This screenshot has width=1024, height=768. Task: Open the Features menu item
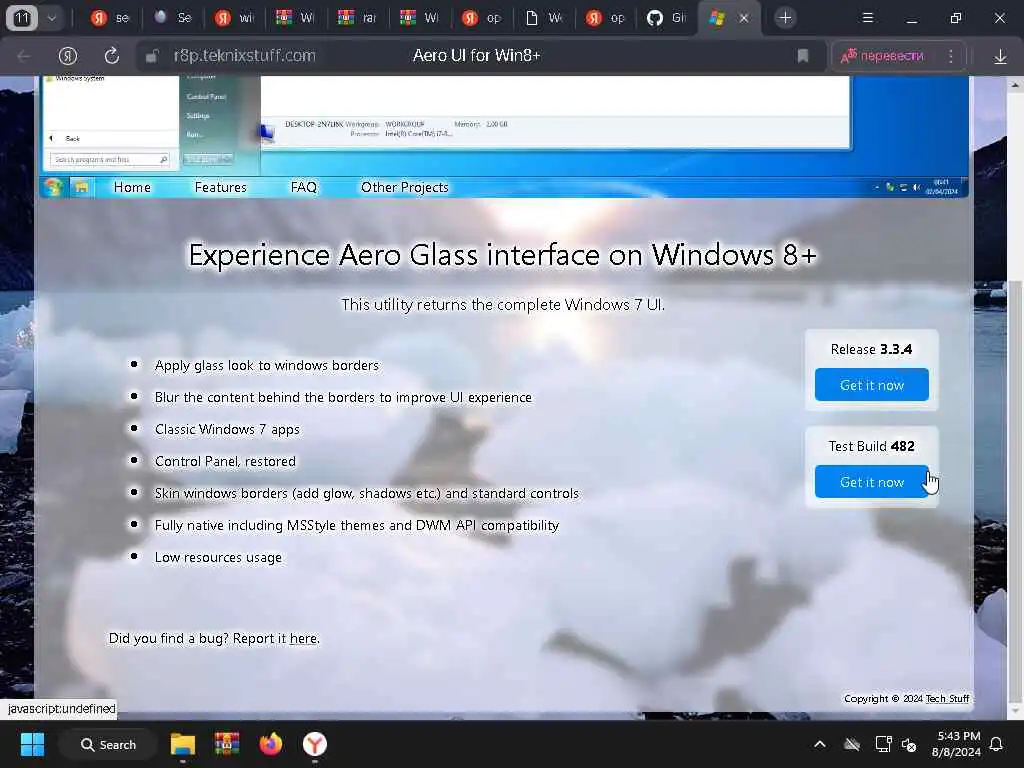click(221, 187)
